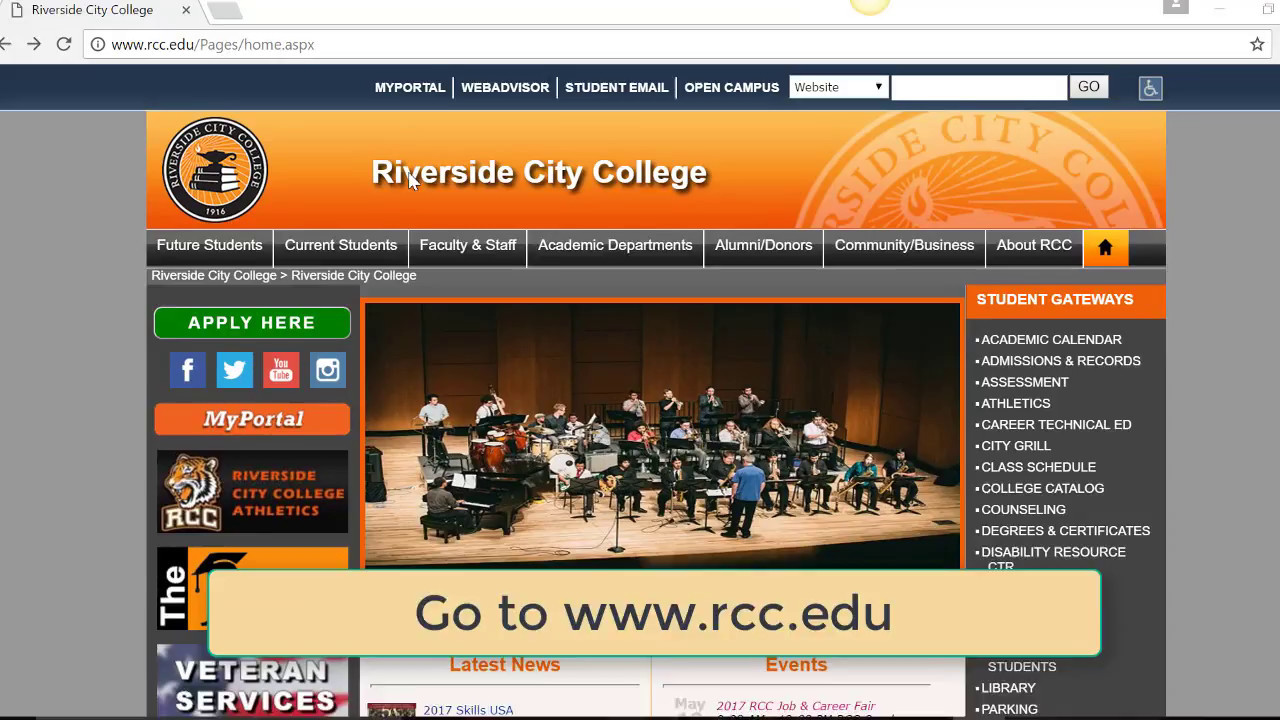Open the Current Students menu
1280x720 pixels.
(341, 246)
